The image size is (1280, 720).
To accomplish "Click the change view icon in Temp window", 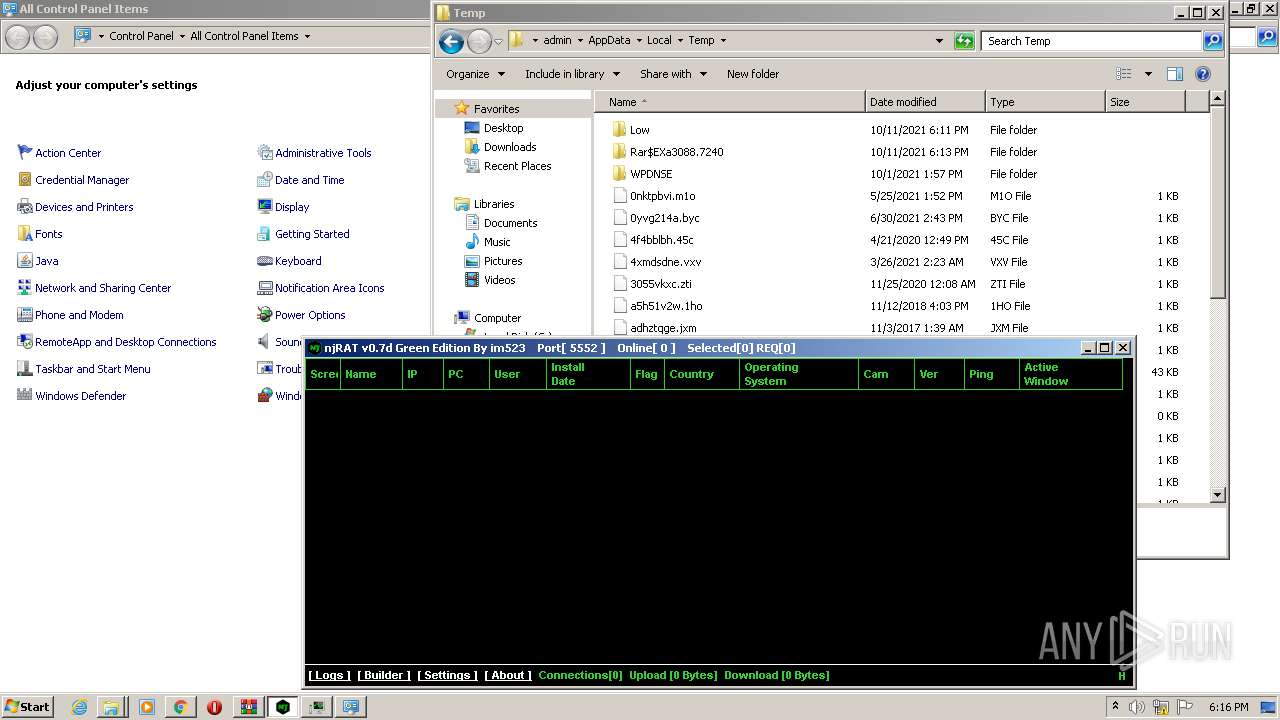I will coord(1124,74).
